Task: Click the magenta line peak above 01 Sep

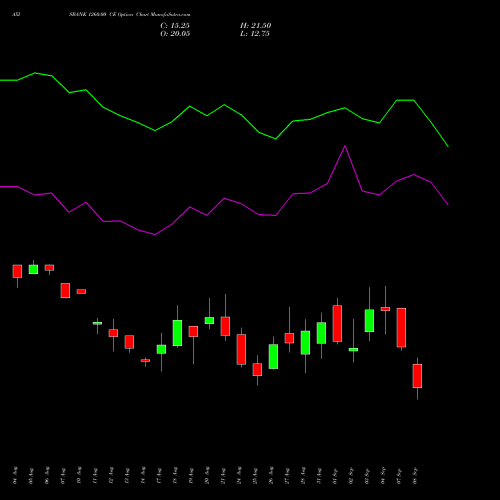Action: tap(345, 146)
